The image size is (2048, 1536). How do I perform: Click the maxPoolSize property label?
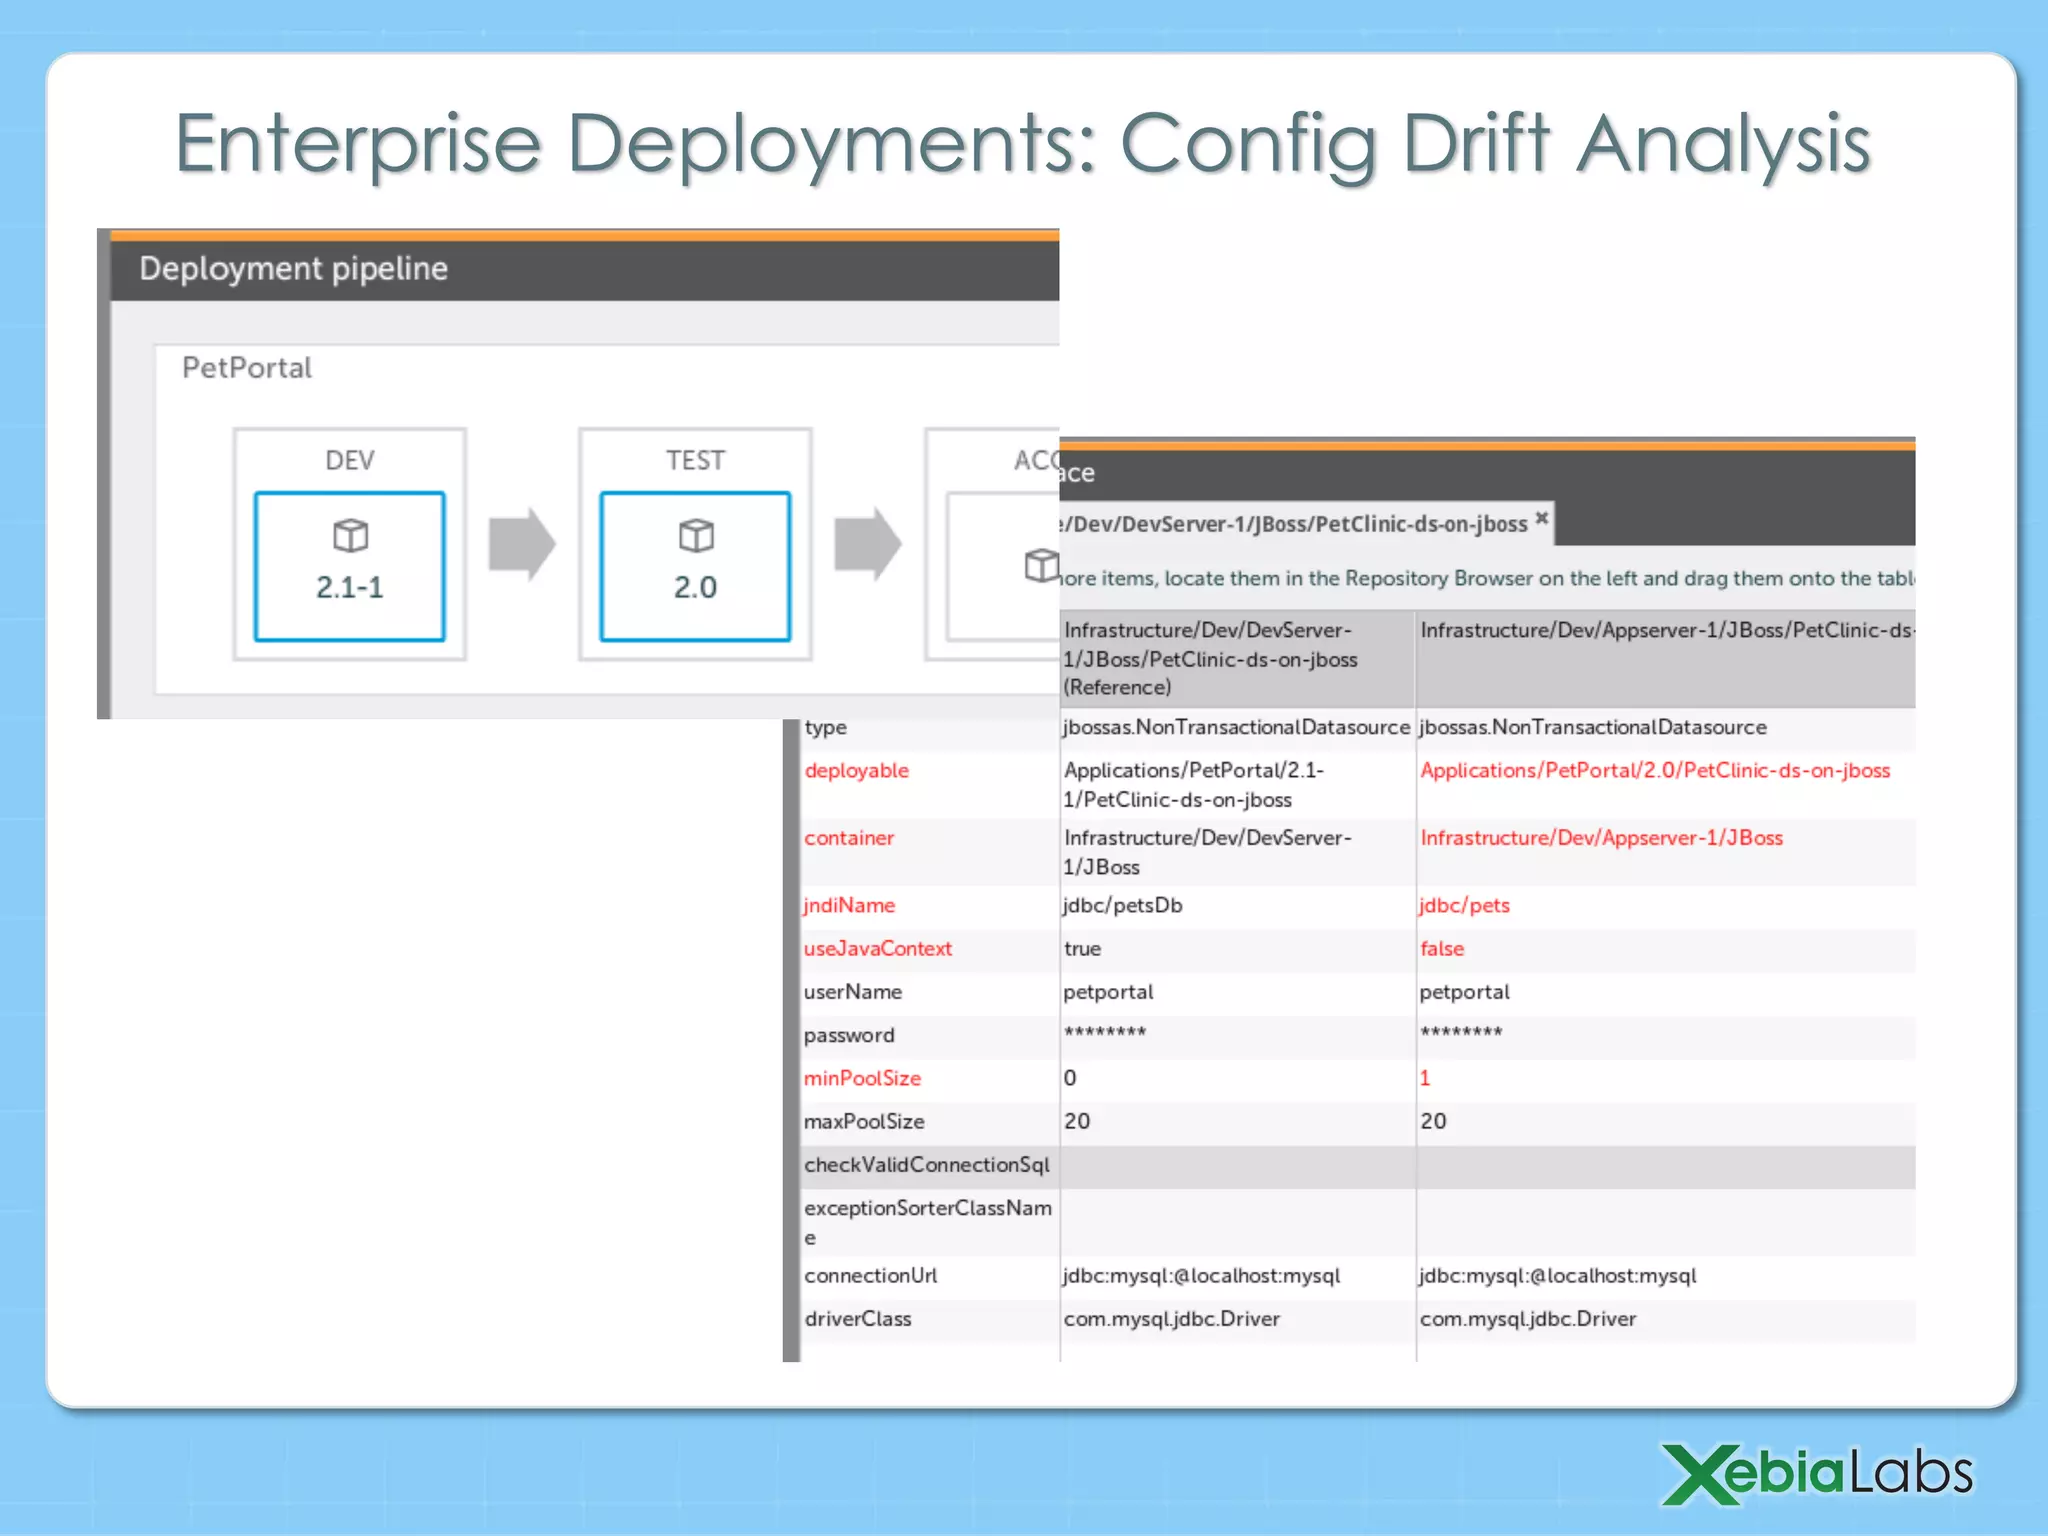click(864, 1121)
